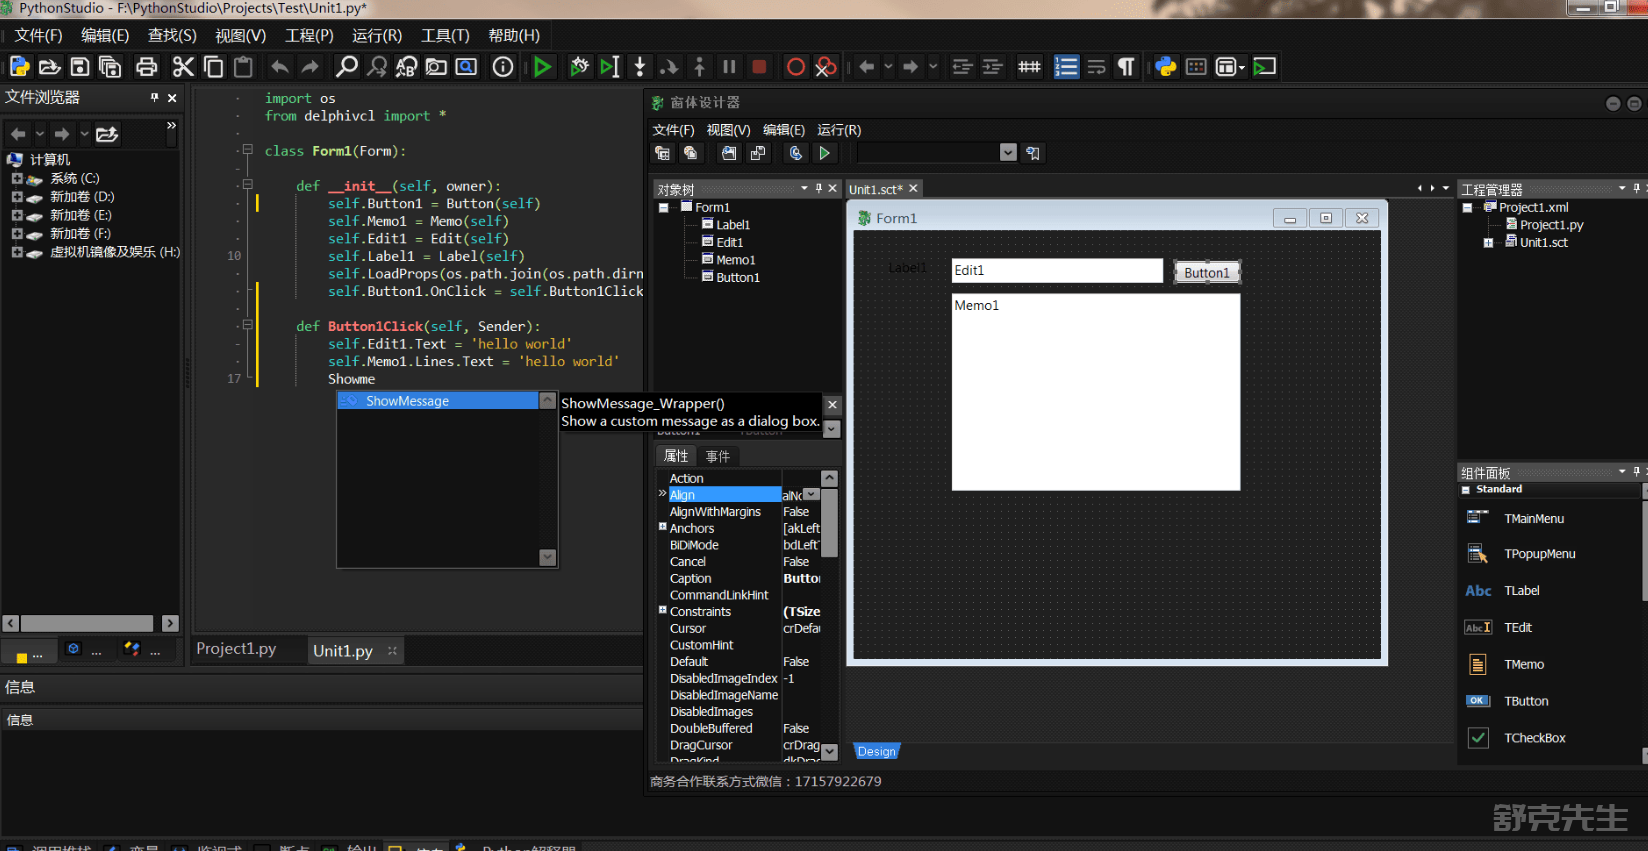This screenshot has height=851, width=1648.
Task: Select ShowMessage from autocomplete list
Action: coord(407,401)
